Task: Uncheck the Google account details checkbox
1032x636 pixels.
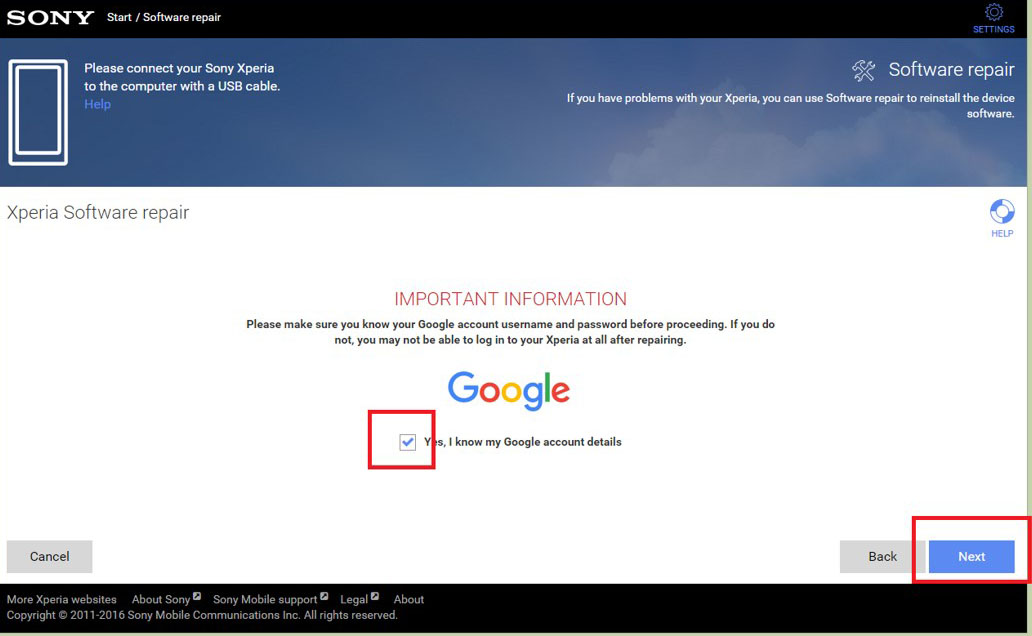Action: (x=407, y=442)
